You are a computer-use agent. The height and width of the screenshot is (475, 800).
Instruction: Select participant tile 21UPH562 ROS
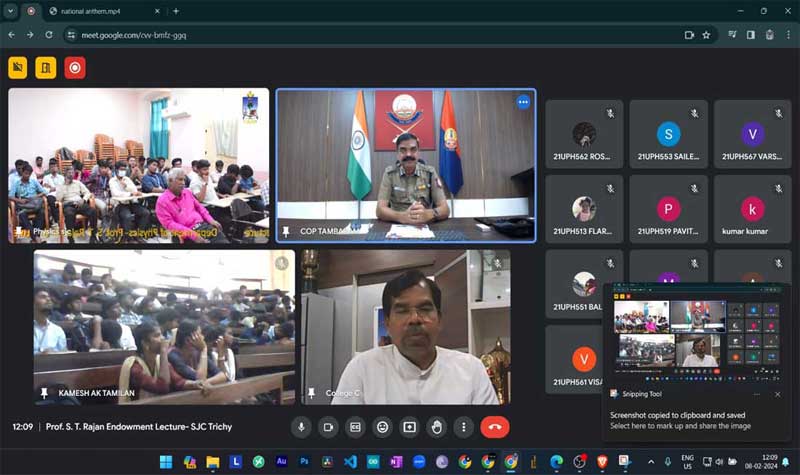(584, 134)
